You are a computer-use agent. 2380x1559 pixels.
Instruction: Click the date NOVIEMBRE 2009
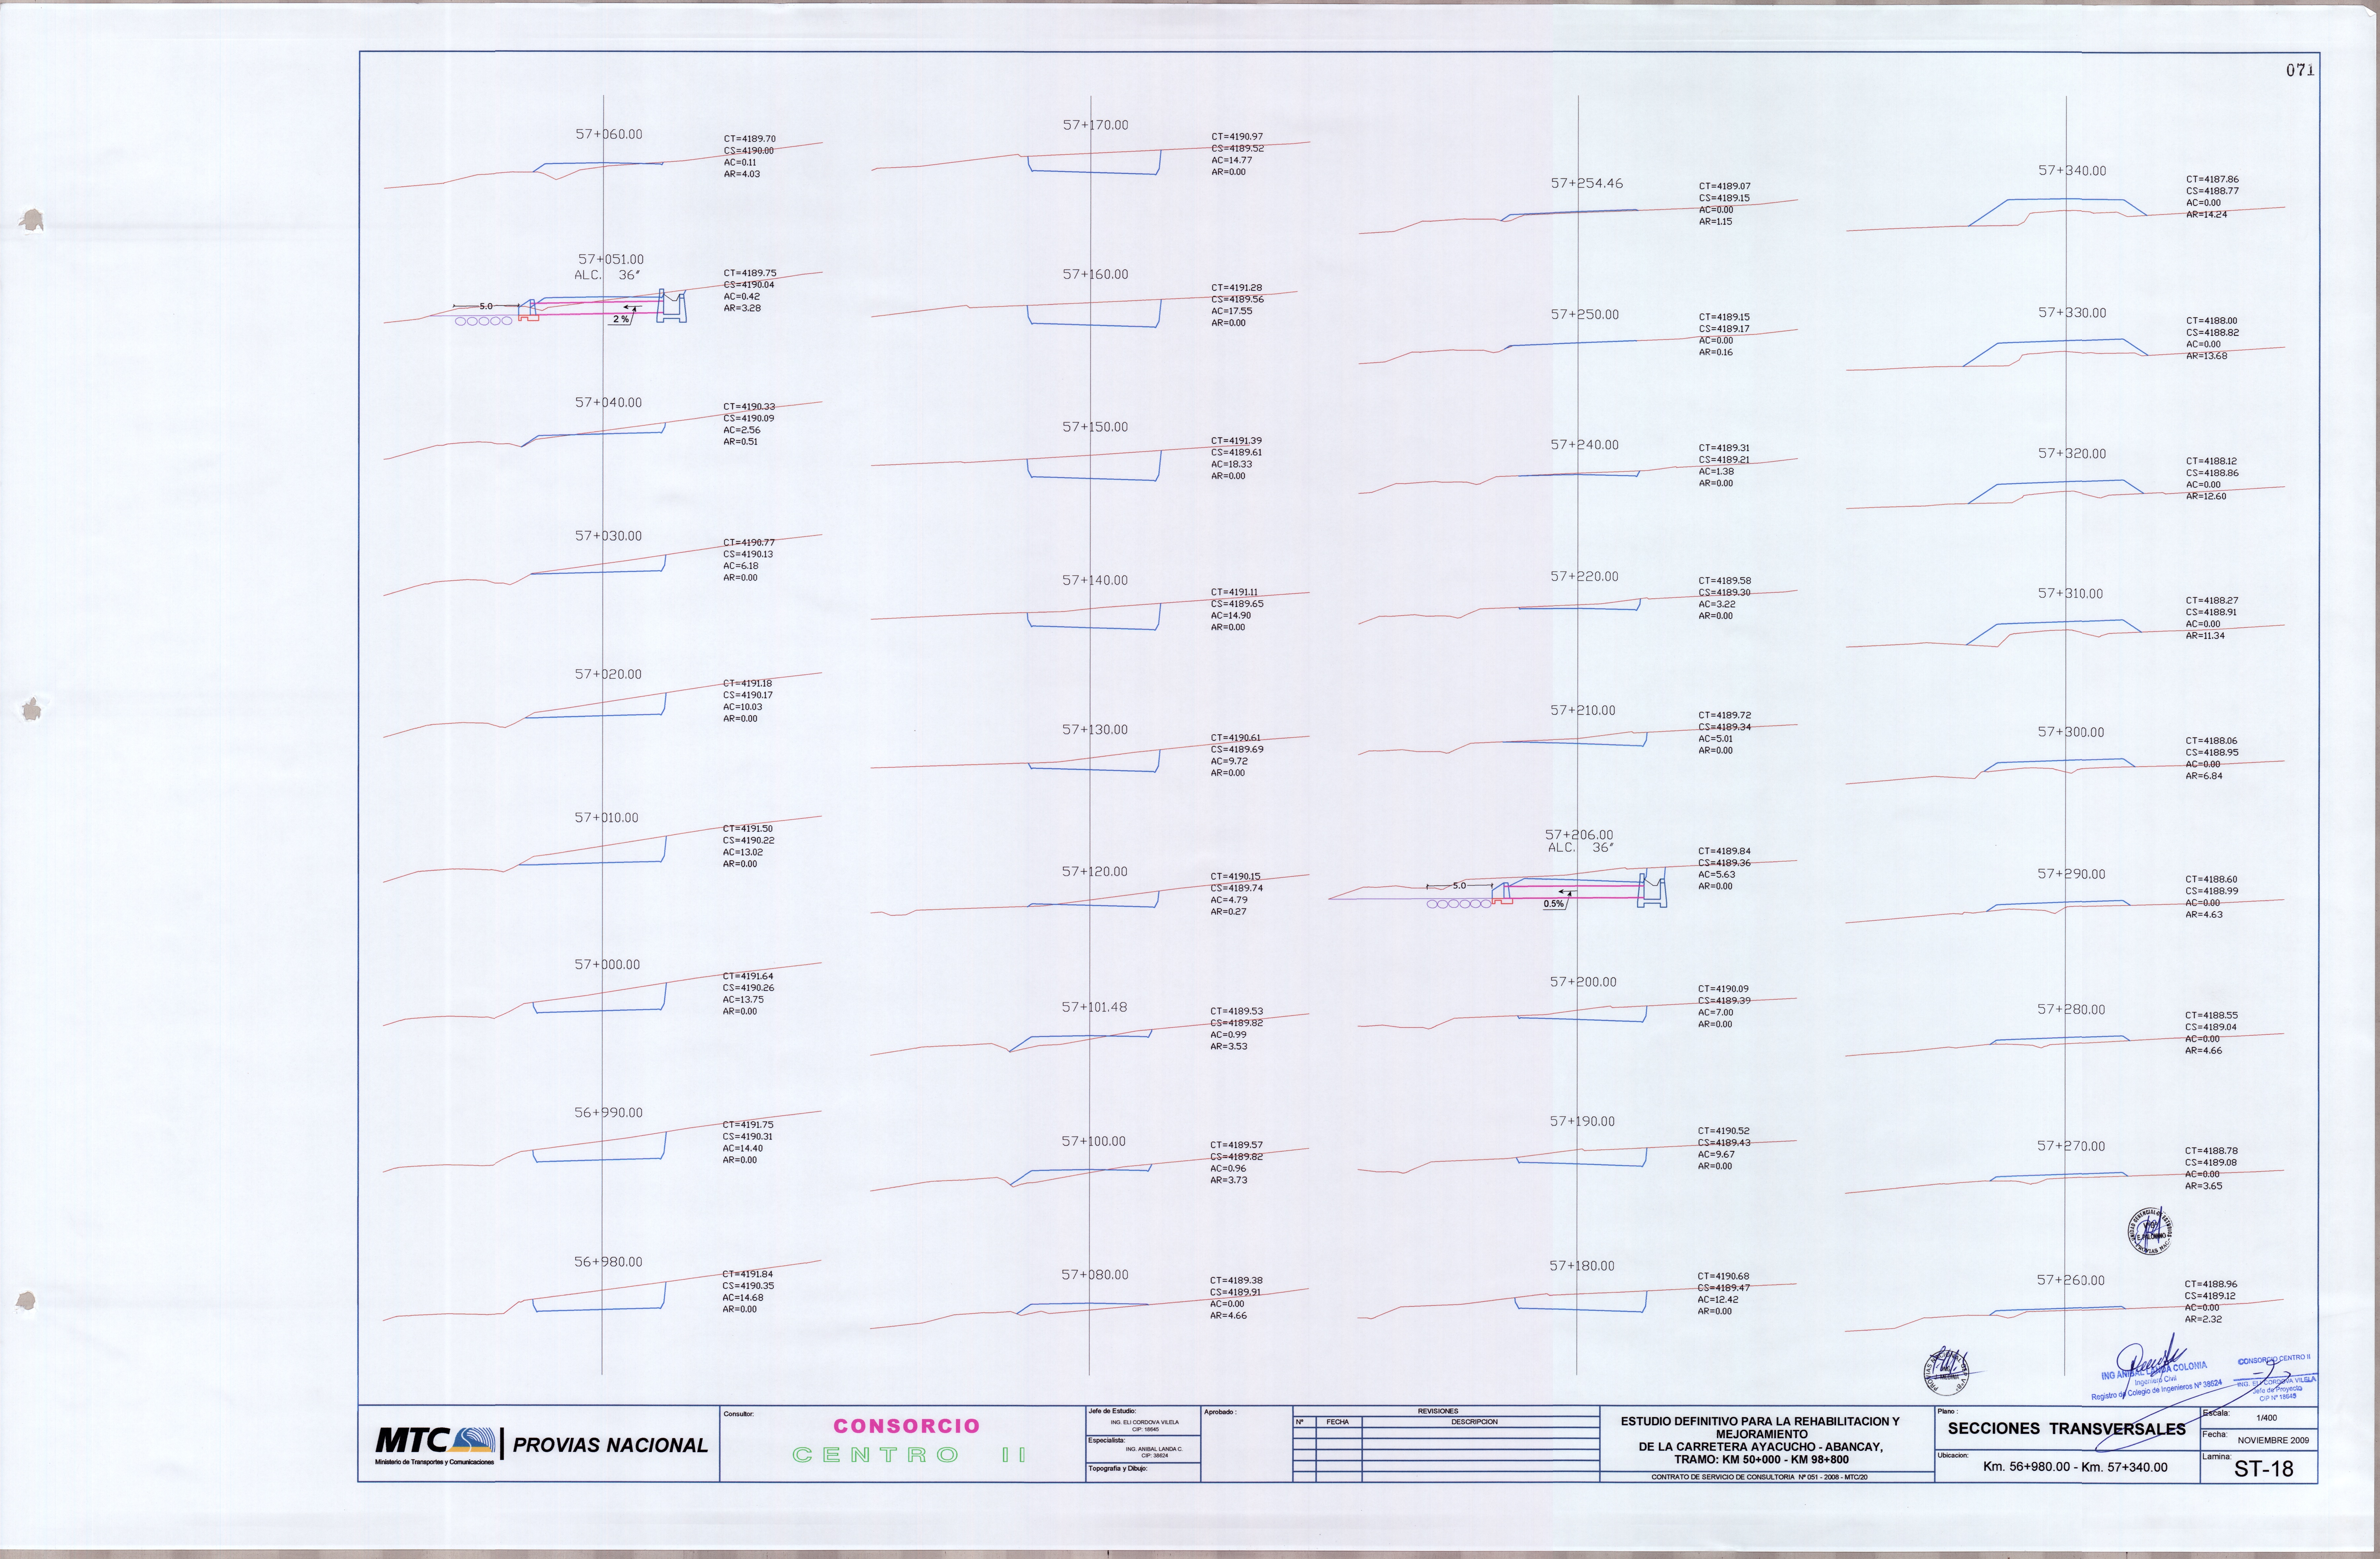[2273, 1441]
